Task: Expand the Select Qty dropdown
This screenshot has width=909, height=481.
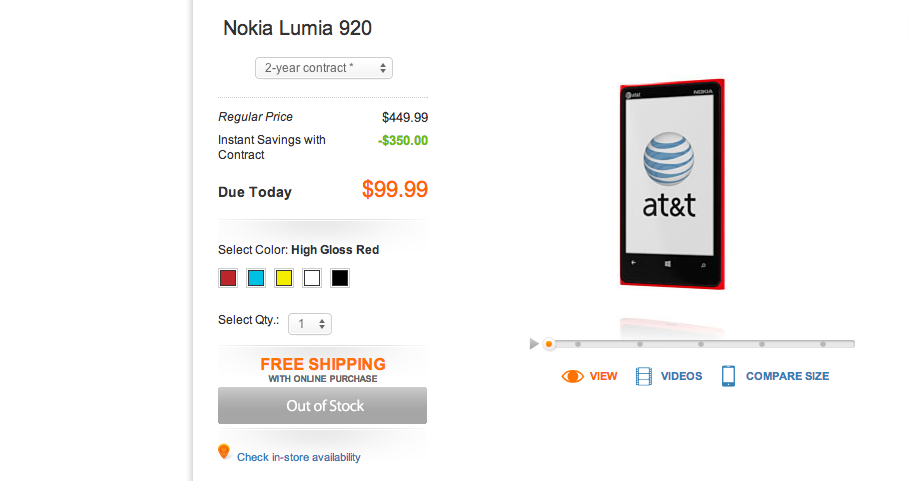Action: 310,324
